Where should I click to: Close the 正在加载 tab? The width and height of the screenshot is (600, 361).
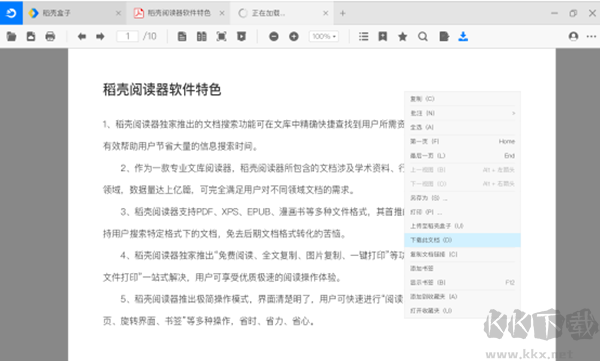click(x=326, y=13)
